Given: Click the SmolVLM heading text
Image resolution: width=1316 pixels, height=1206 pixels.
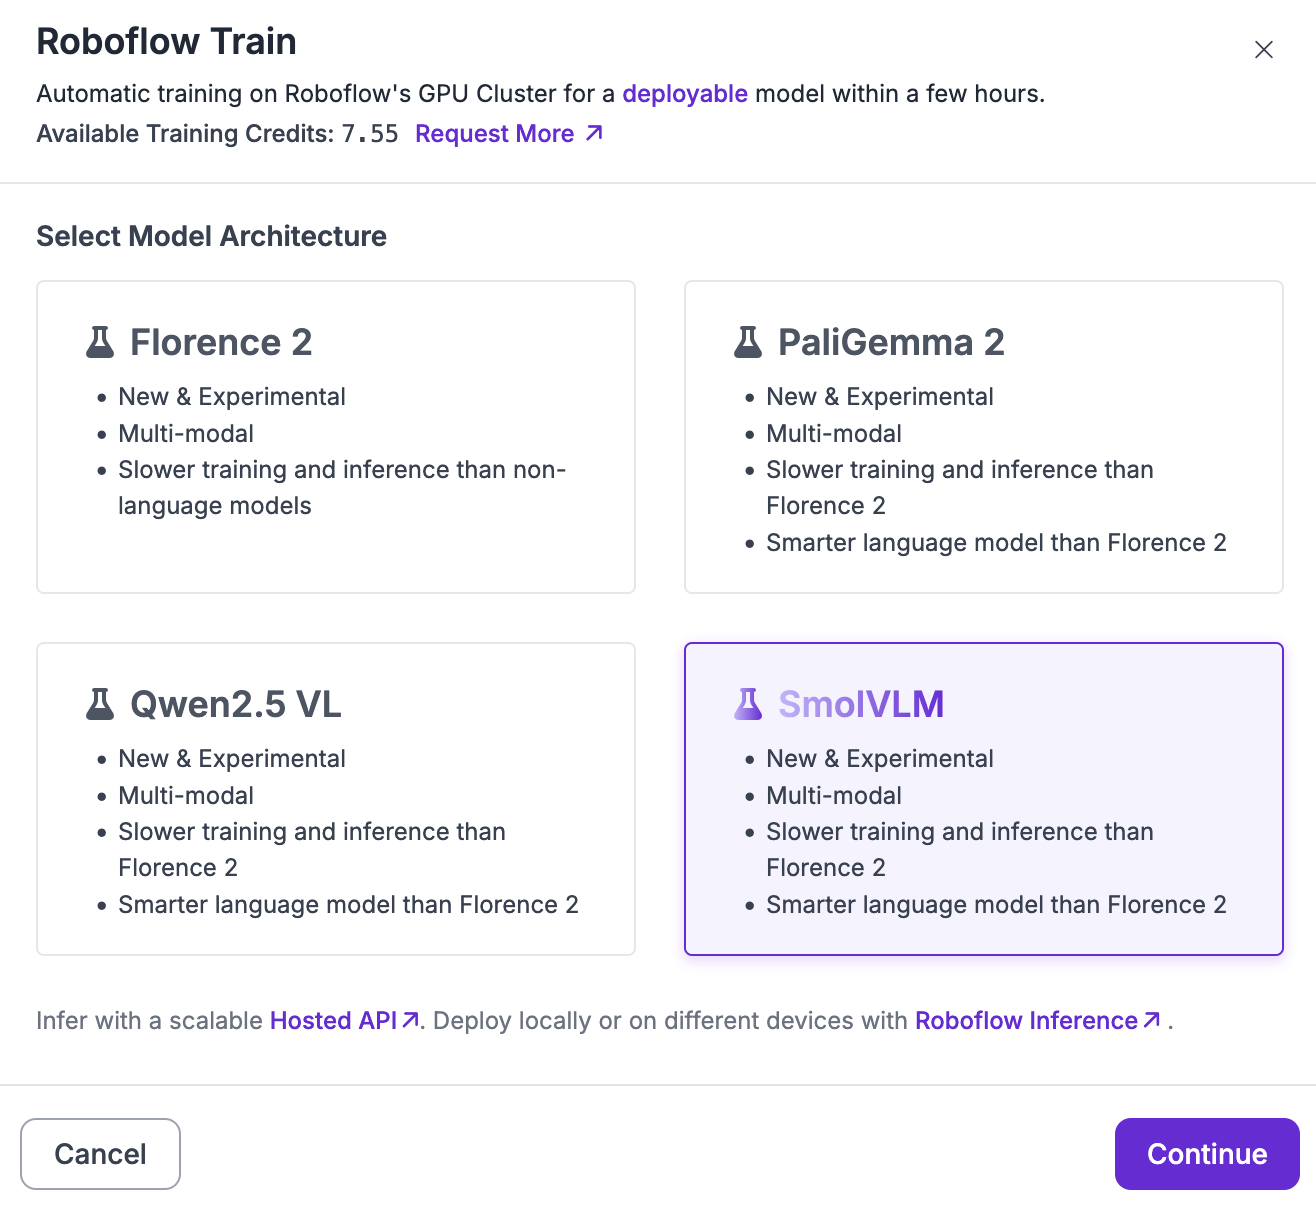Looking at the screenshot, I should coord(861,705).
